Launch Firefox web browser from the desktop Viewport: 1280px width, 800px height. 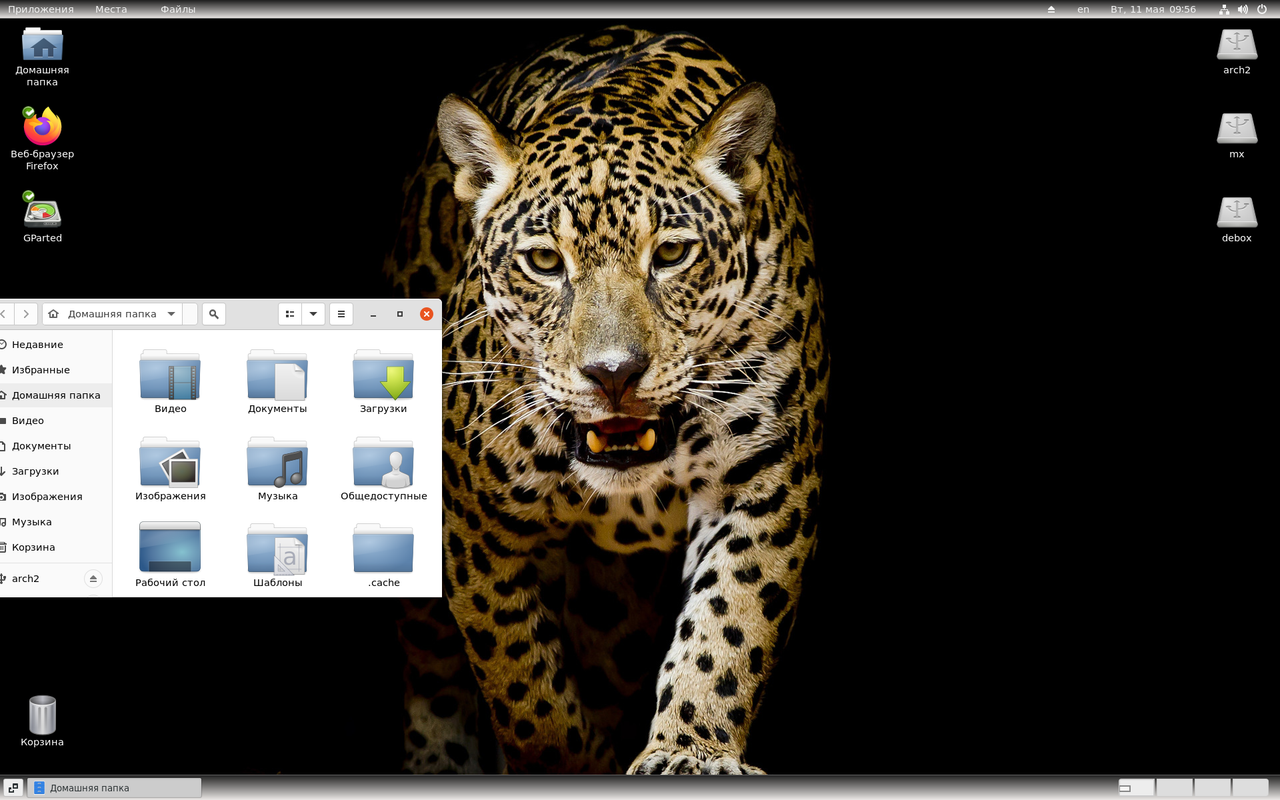tap(42, 138)
